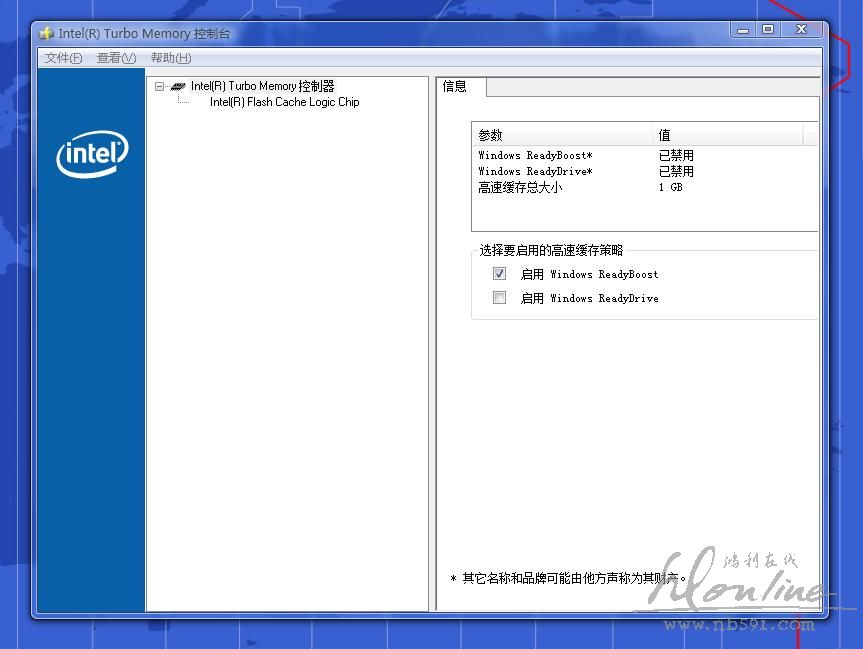This screenshot has width=863, height=649.
Task: Click the 1 GB value cell
Action: (670, 187)
